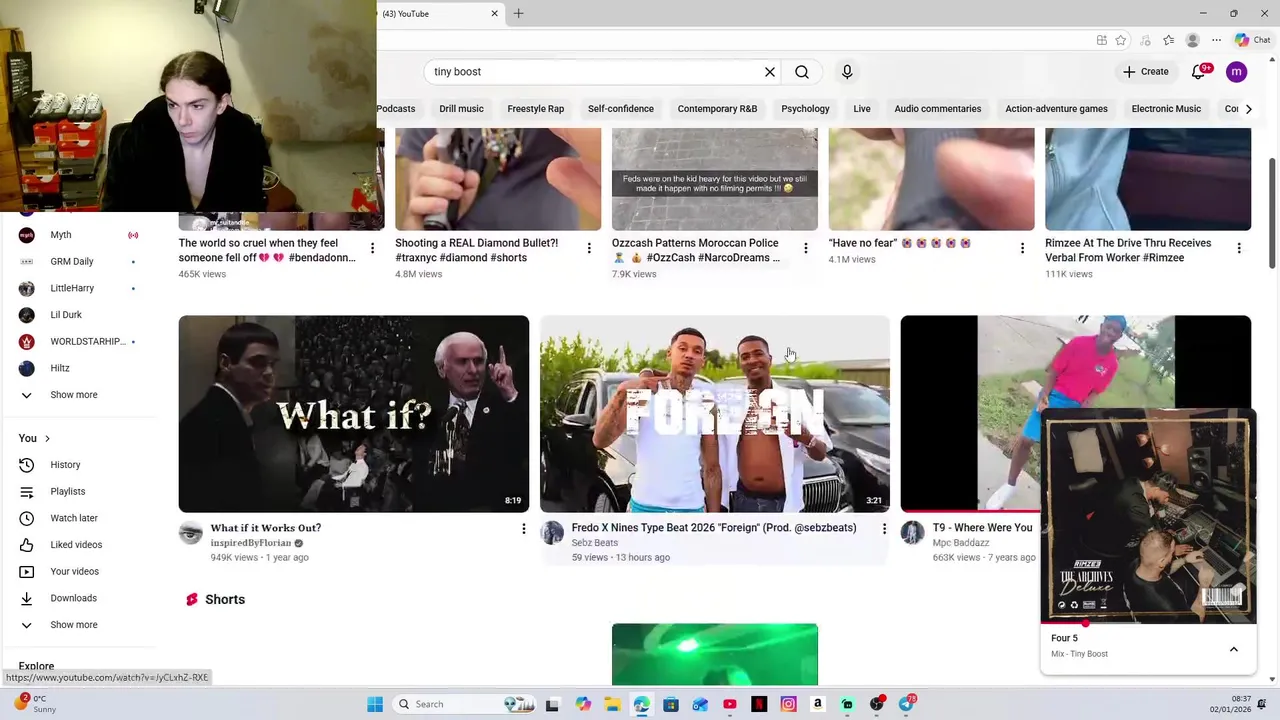The image size is (1280, 720).
Task: Open the Windows Start menu
Action: (x=375, y=704)
